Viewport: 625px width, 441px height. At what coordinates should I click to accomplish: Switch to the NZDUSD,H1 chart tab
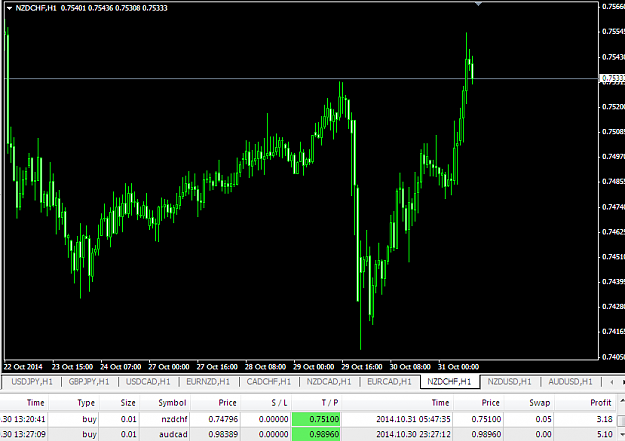click(x=509, y=382)
